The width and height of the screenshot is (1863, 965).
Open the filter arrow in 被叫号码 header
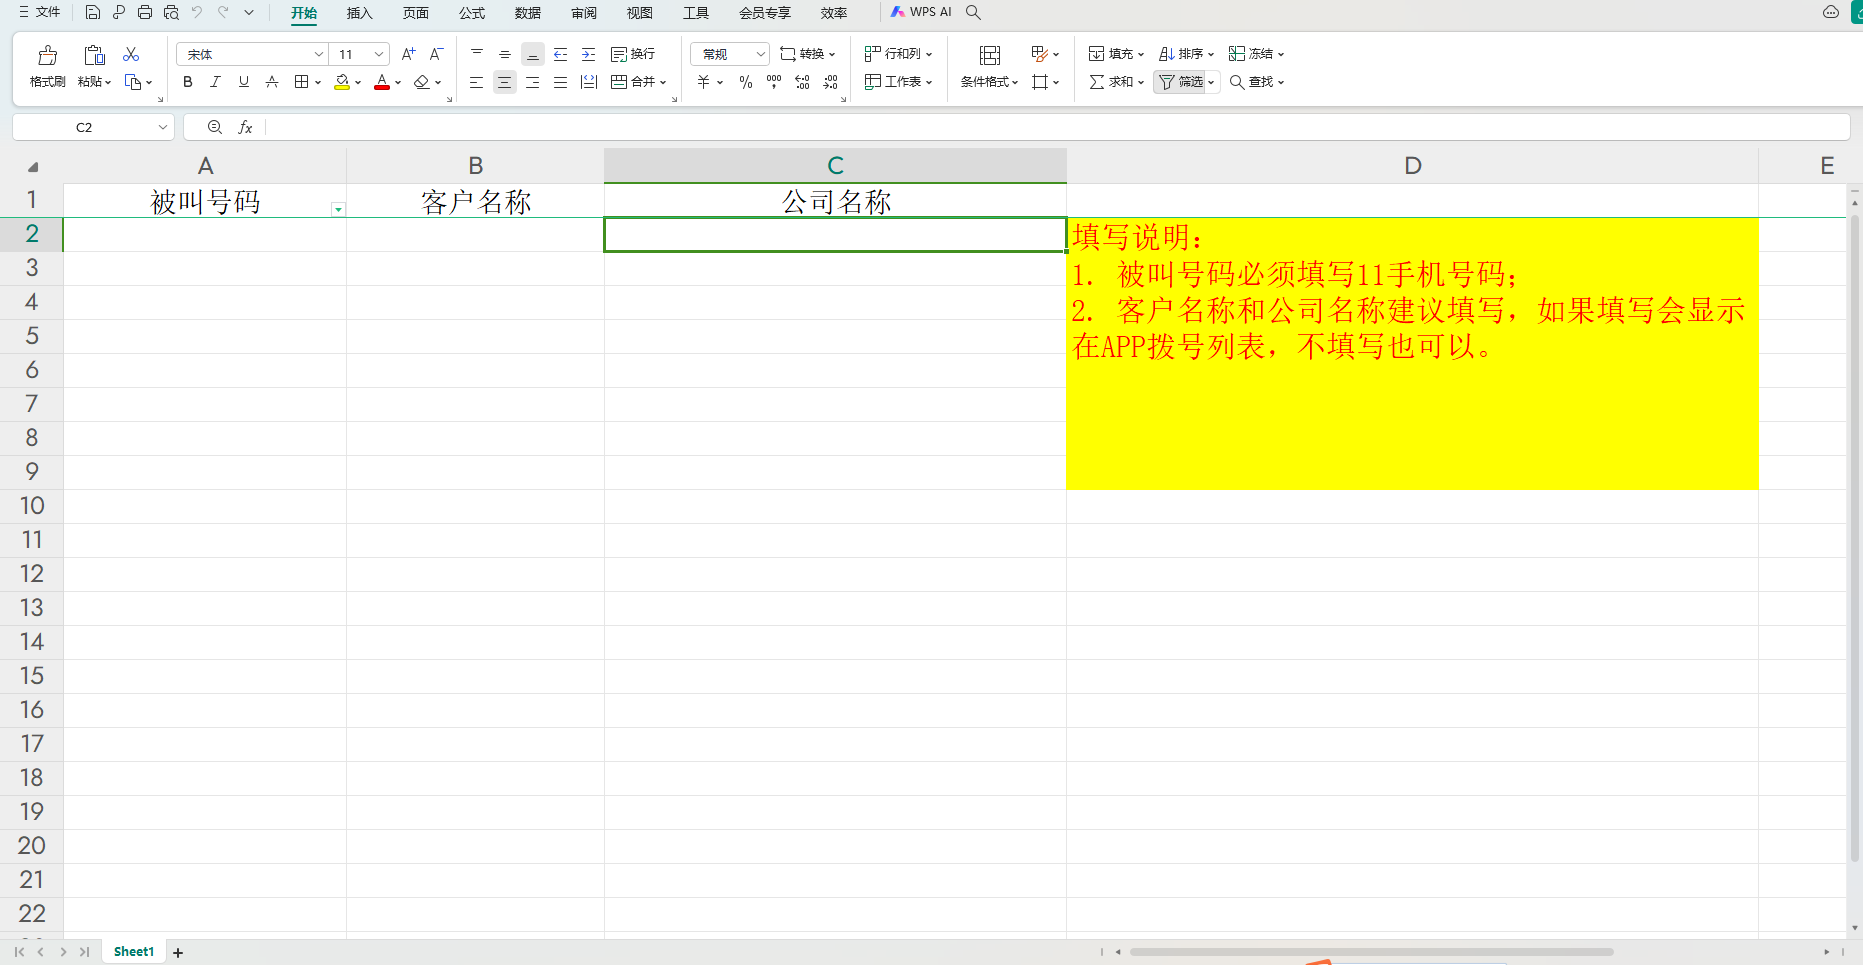[x=338, y=209]
